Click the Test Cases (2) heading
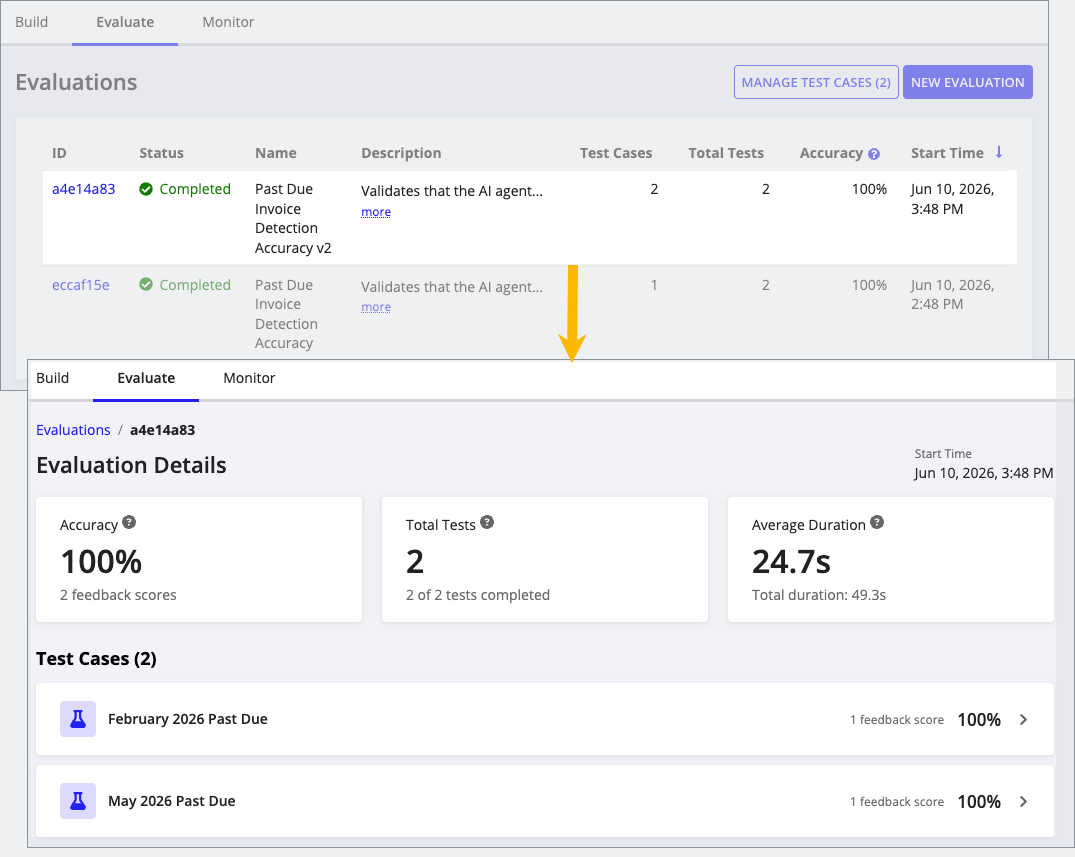The width and height of the screenshot is (1075, 857). (x=96, y=659)
